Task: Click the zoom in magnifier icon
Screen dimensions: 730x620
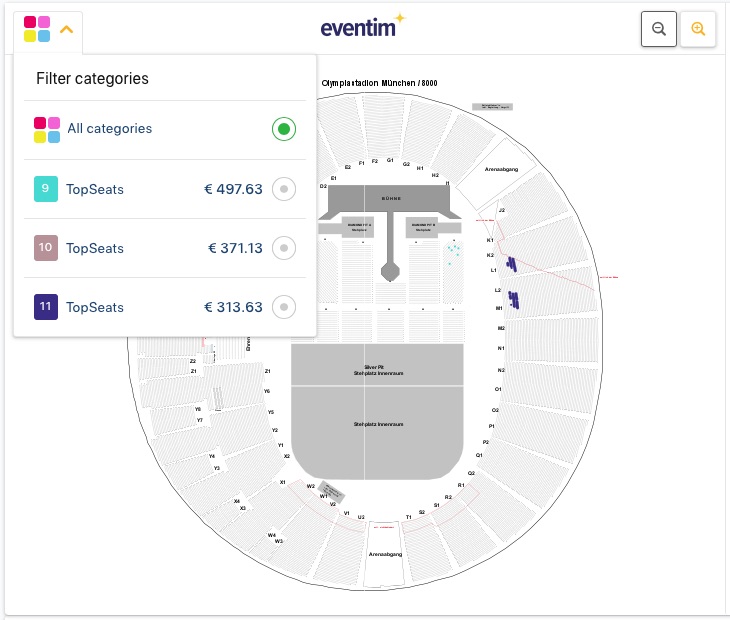Action: tap(697, 29)
